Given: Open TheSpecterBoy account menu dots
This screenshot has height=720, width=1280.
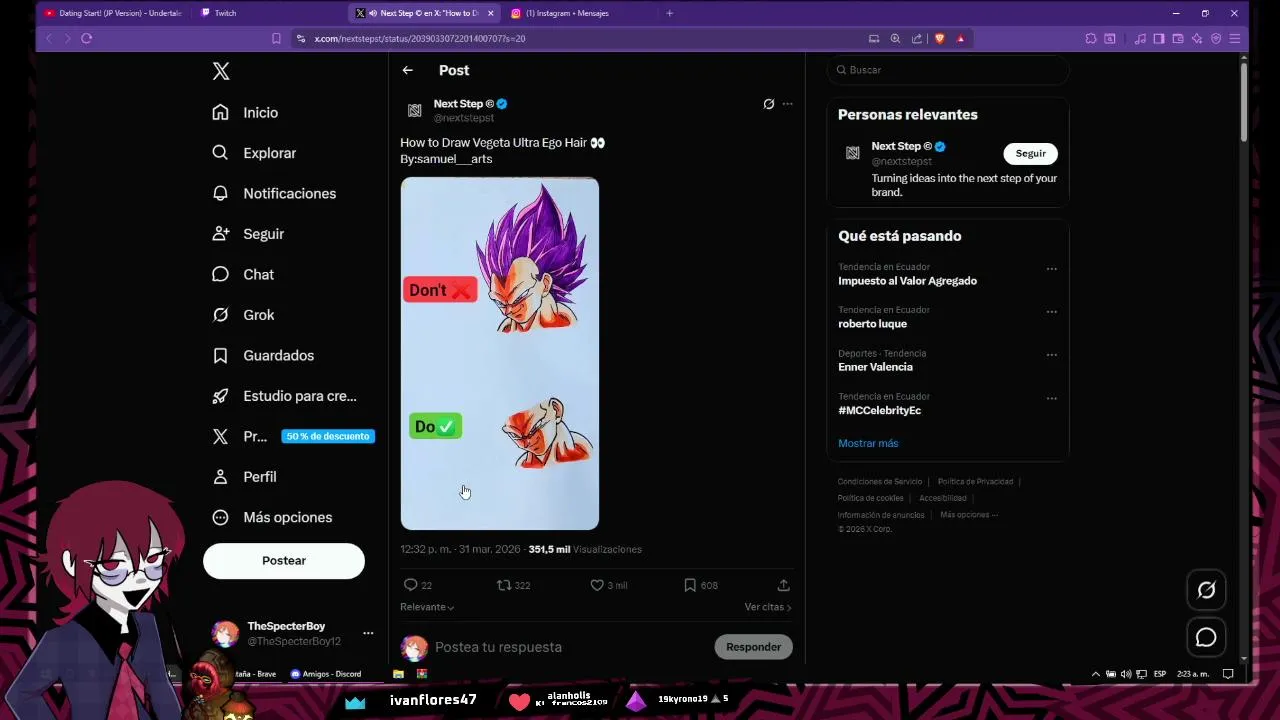Looking at the screenshot, I should coord(368,633).
